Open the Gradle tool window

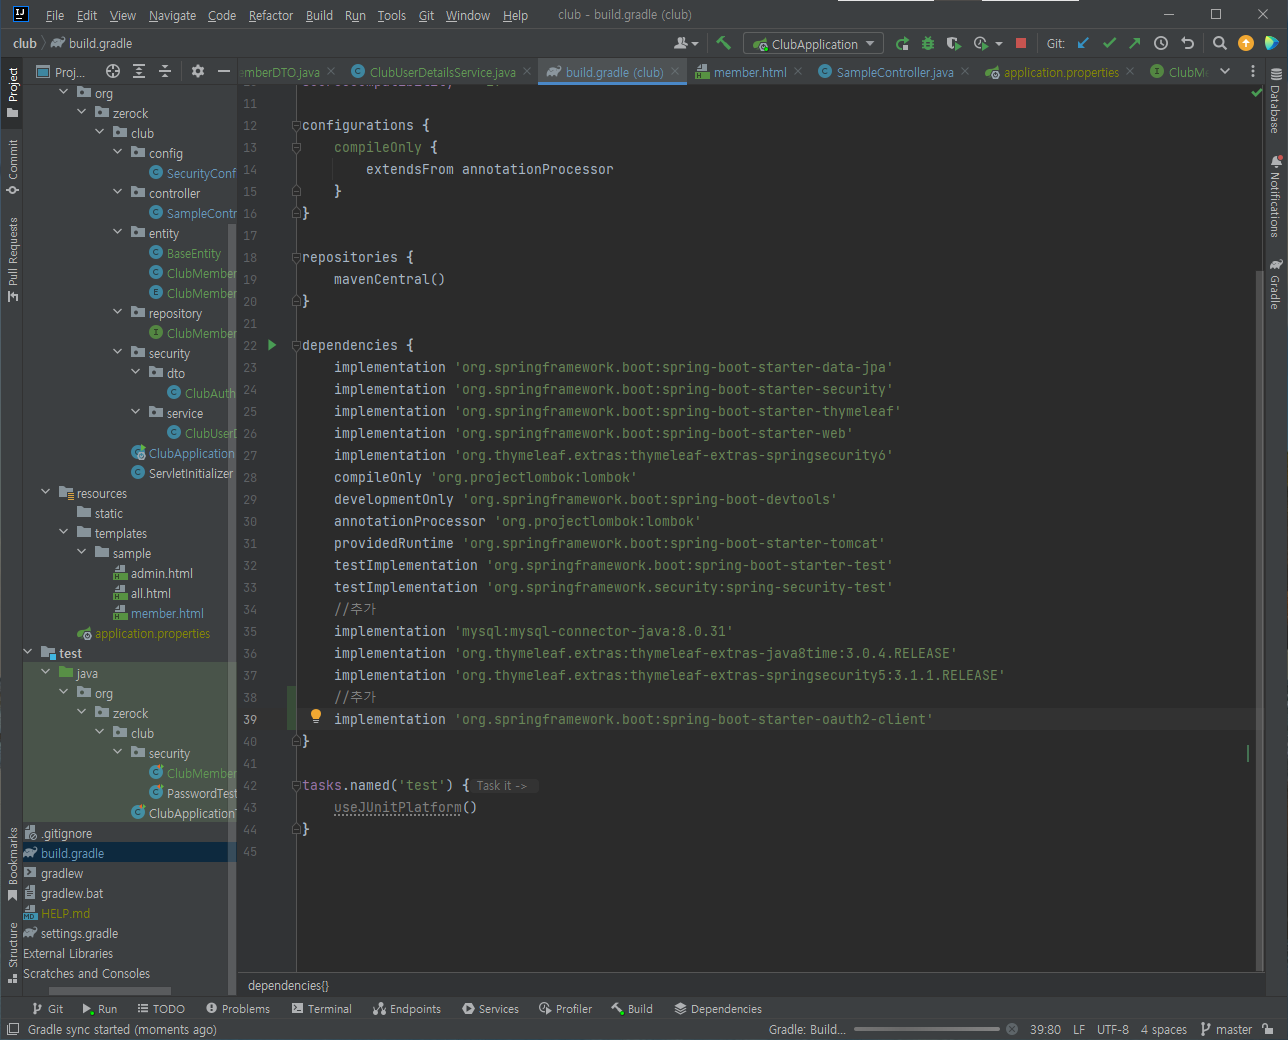click(1275, 284)
